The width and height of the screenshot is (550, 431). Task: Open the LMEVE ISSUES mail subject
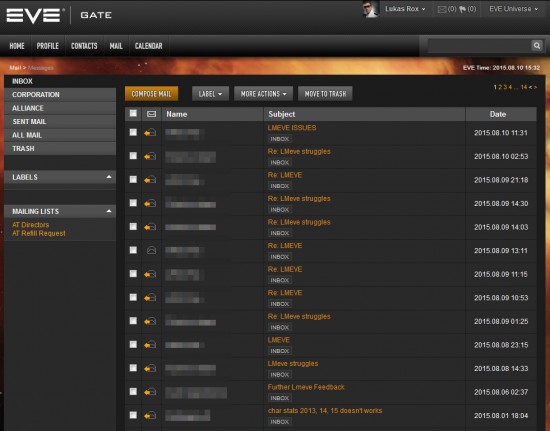tap(292, 128)
